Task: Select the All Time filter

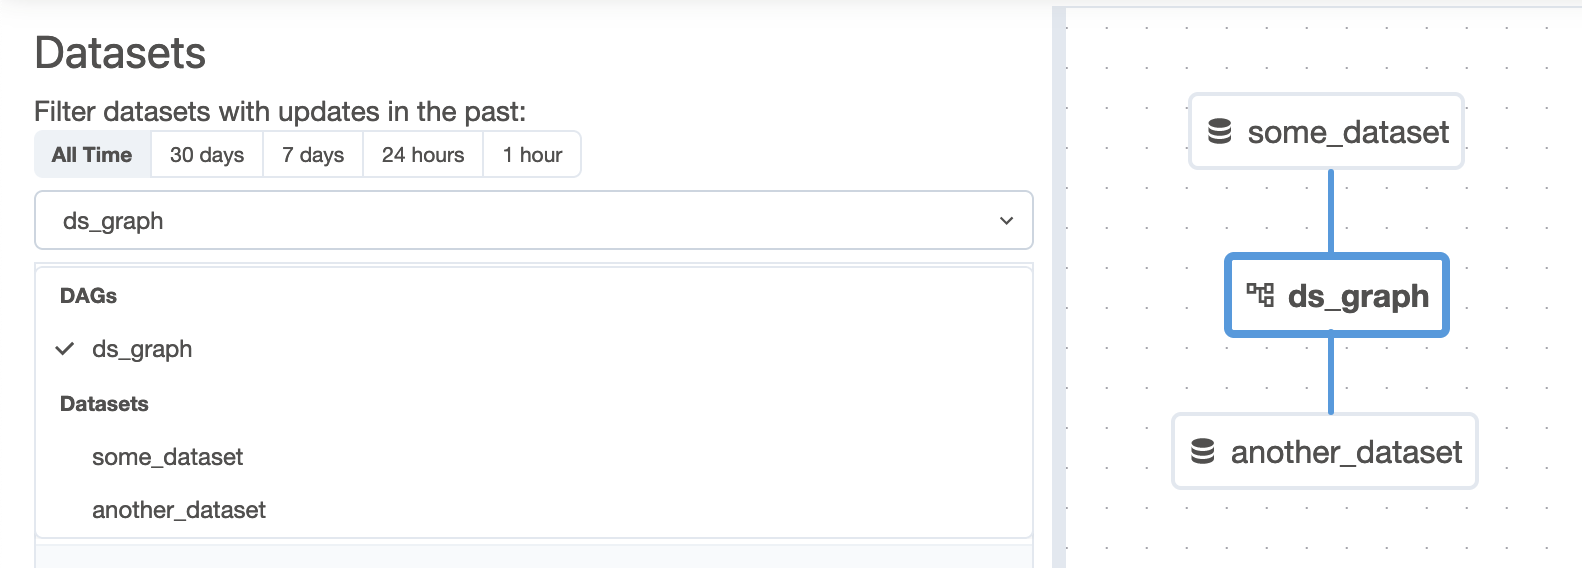Action: pos(92,155)
